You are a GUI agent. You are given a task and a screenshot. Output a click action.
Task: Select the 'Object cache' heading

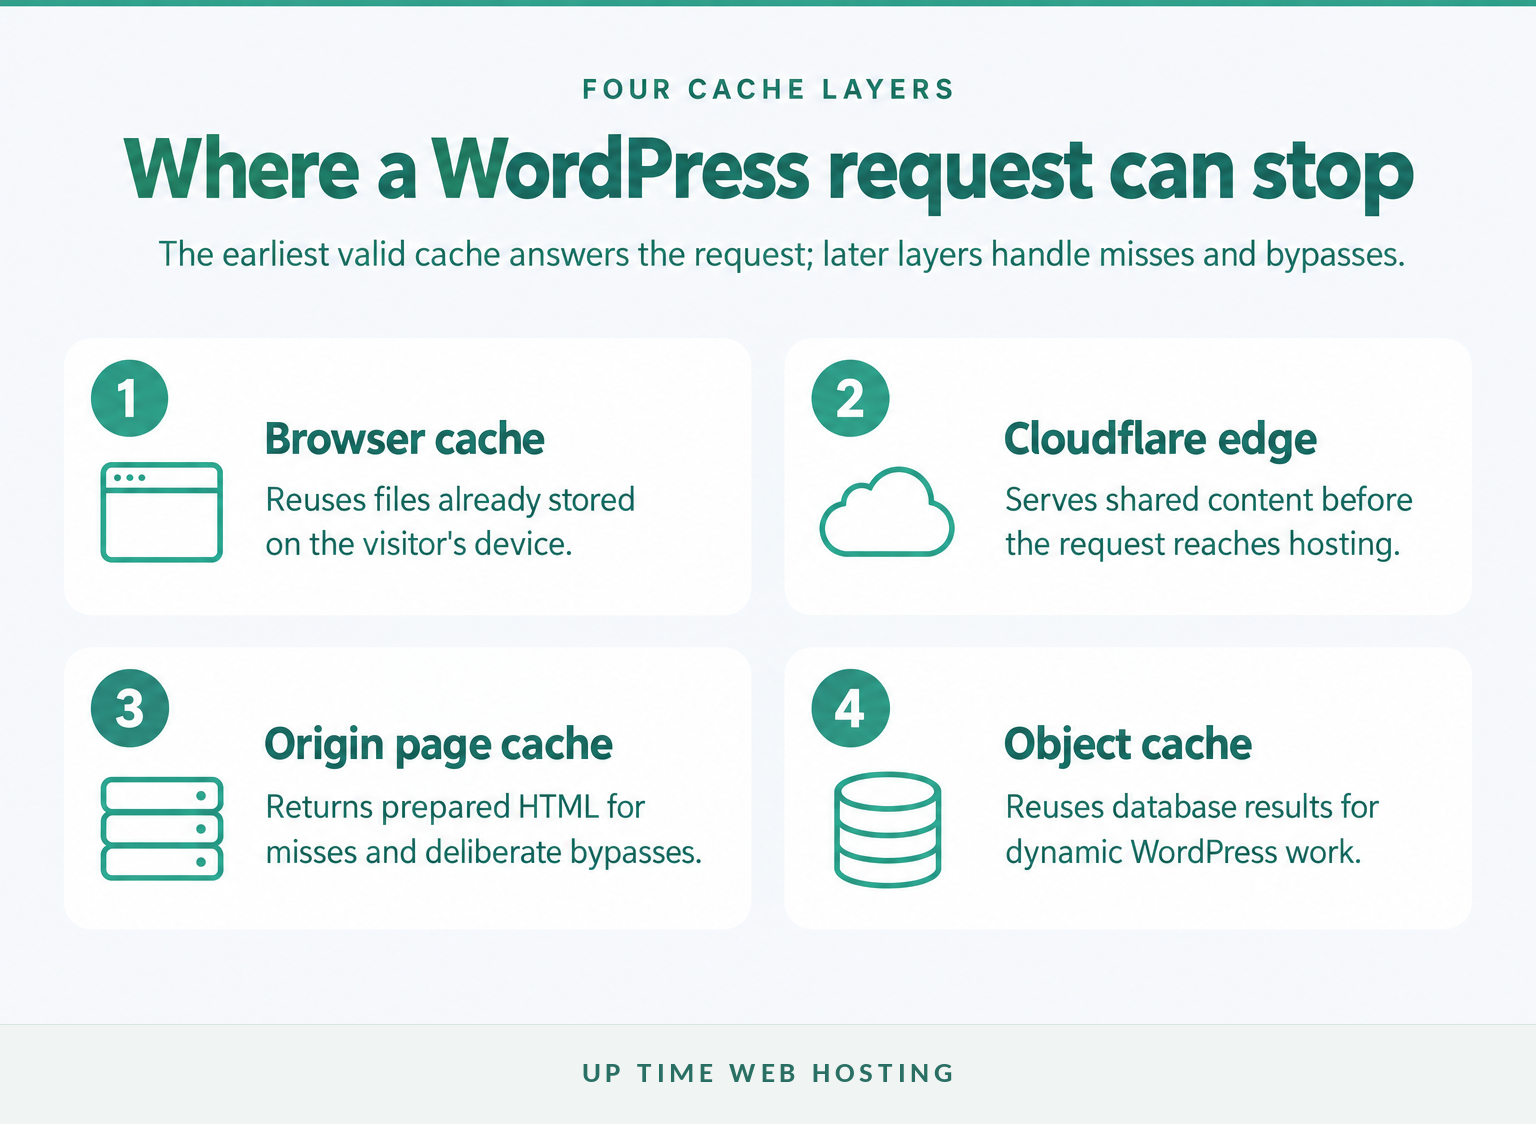pyautogui.click(x=1128, y=745)
